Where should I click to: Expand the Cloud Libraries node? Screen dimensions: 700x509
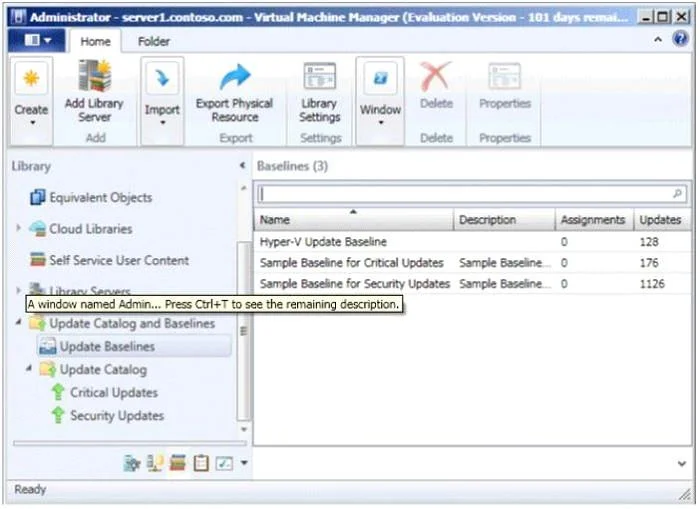[x=18, y=228]
